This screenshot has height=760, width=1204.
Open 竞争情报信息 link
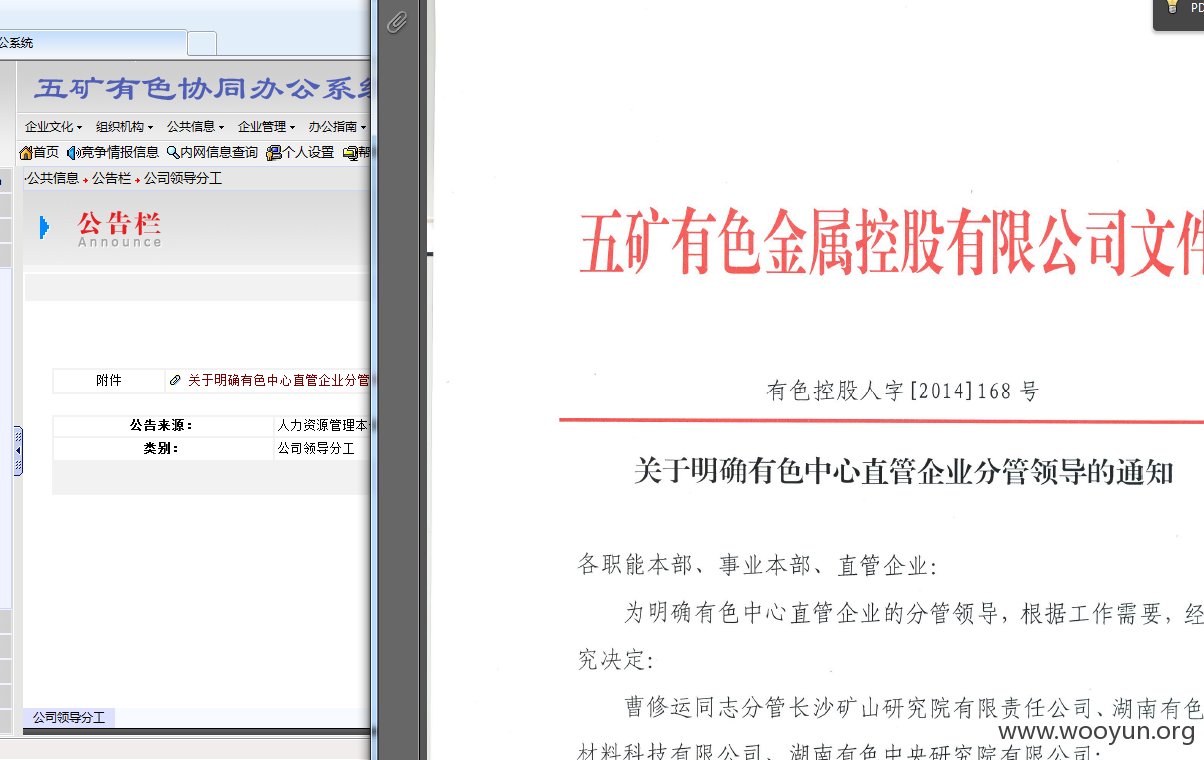119,153
